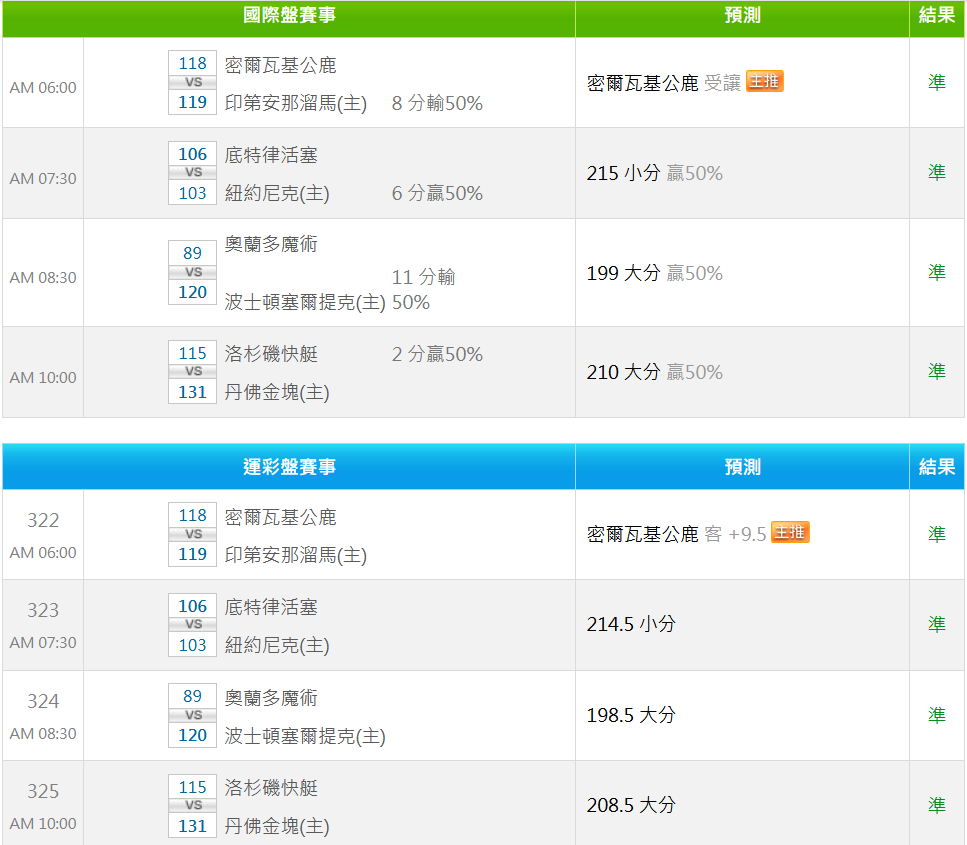Click the VS label in game 324
967x845 pixels.
[x=193, y=715]
